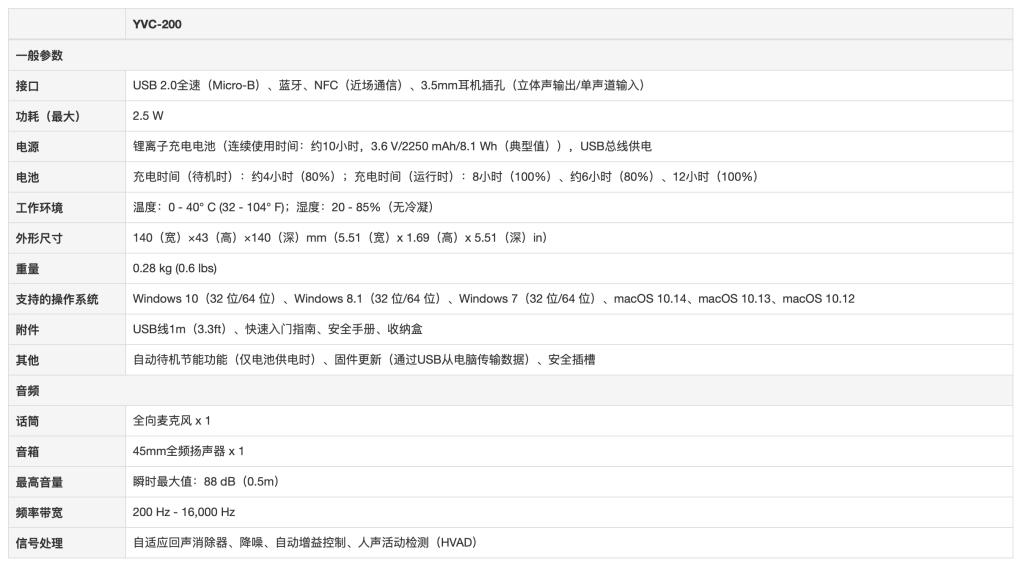Click the USB 2.0全速 interface description text
1024x569 pixels.
coord(388,86)
